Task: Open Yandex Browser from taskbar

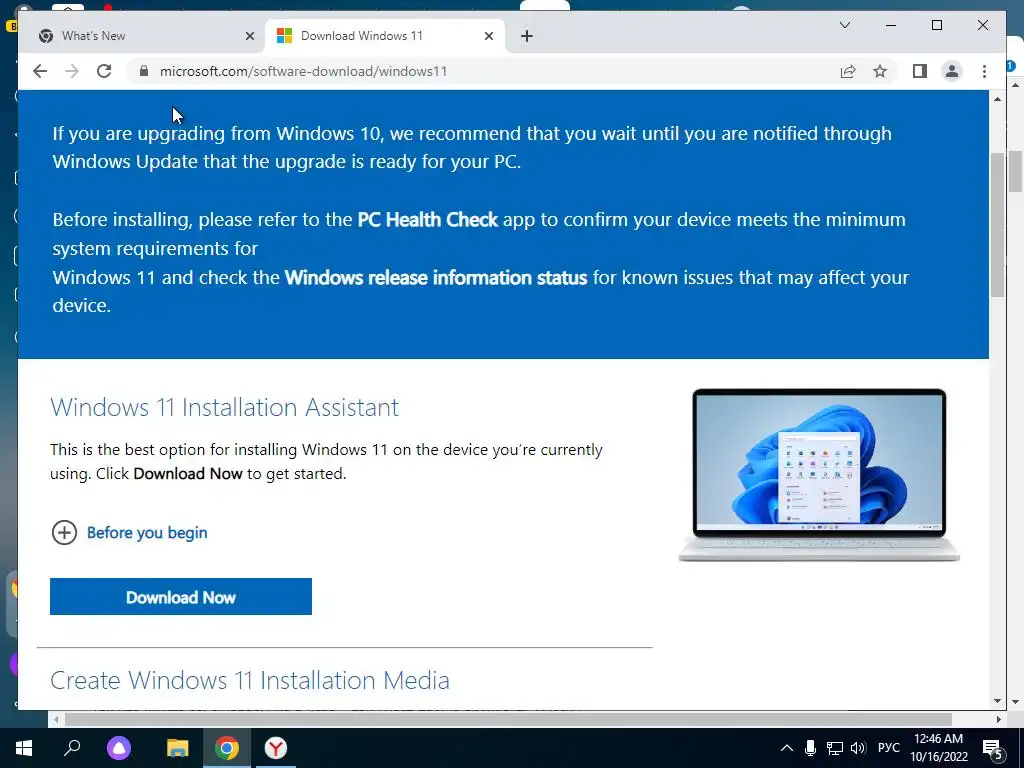Action: pyautogui.click(x=276, y=748)
